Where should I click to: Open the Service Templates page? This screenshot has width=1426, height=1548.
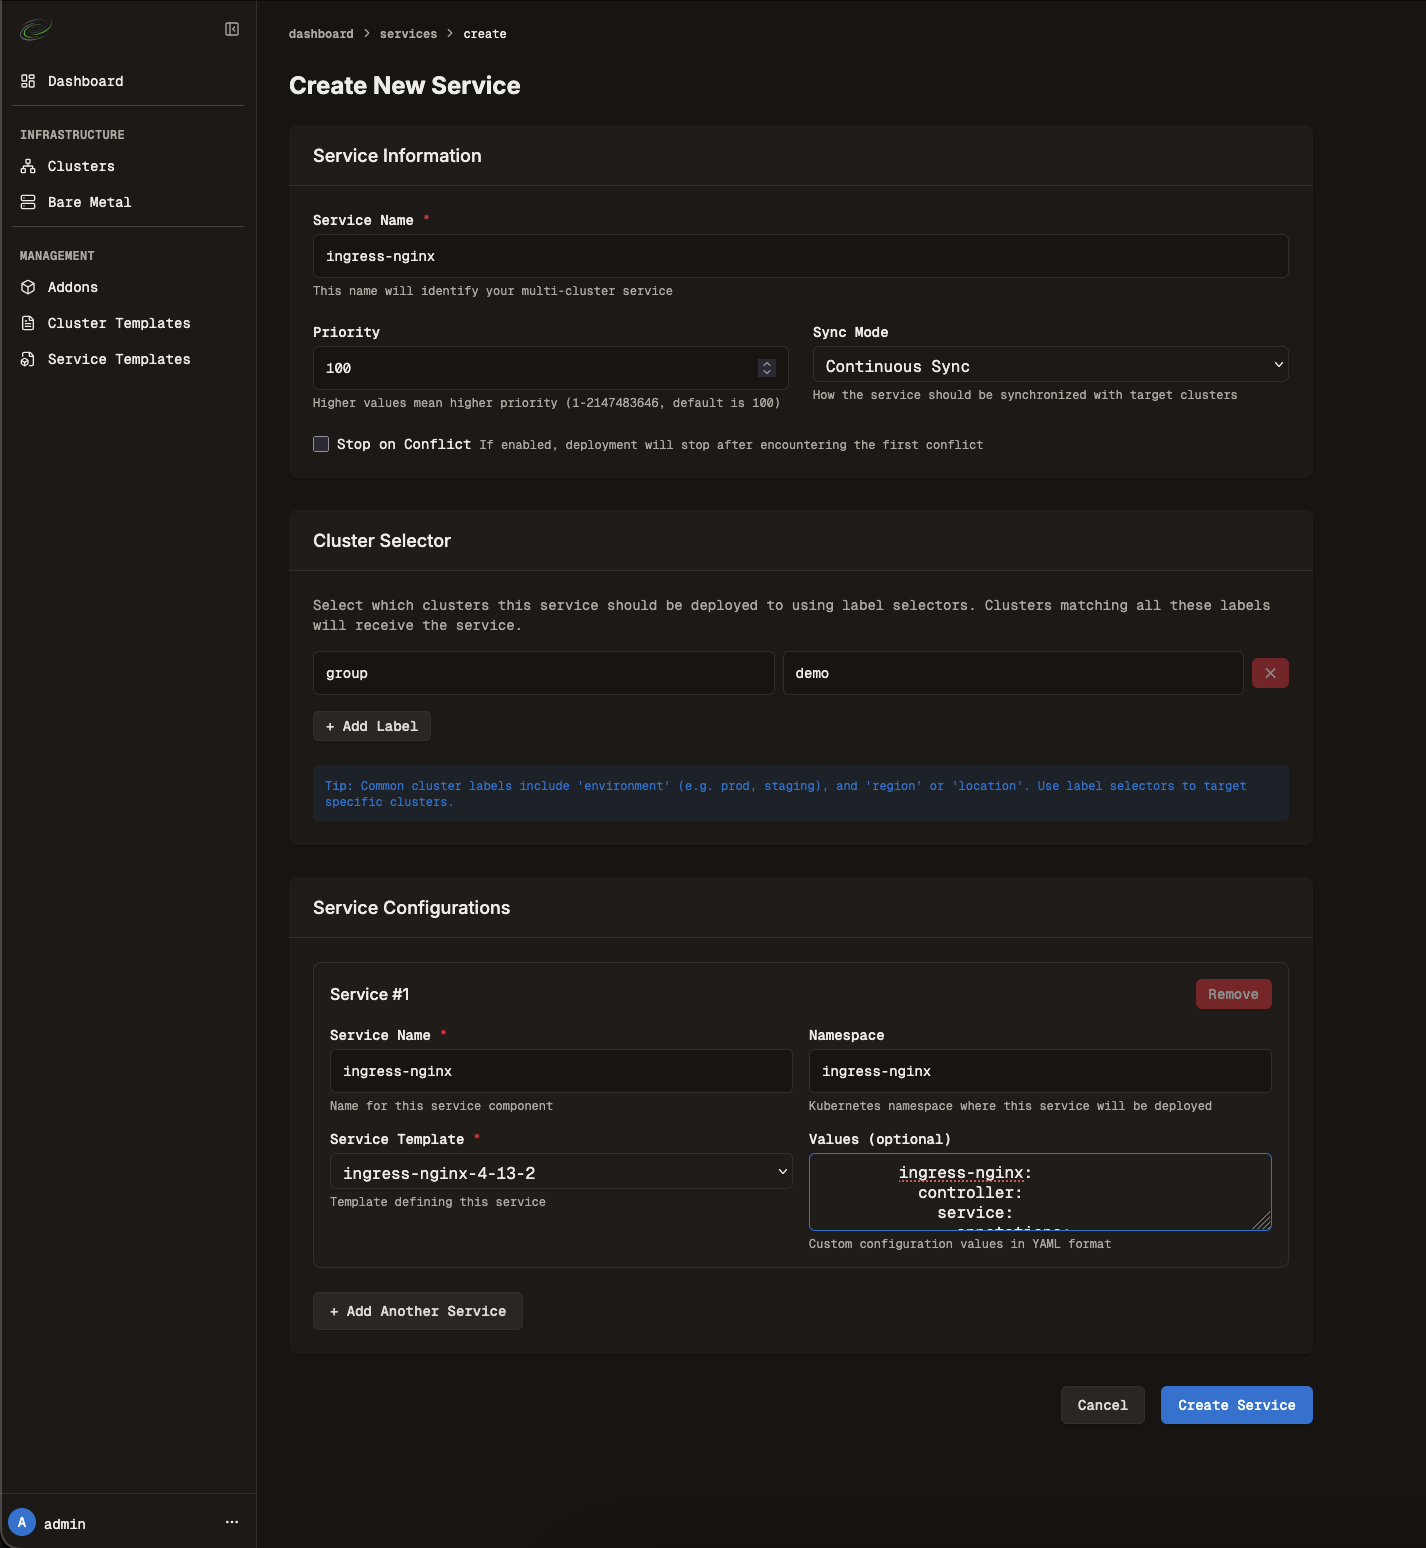tap(118, 359)
